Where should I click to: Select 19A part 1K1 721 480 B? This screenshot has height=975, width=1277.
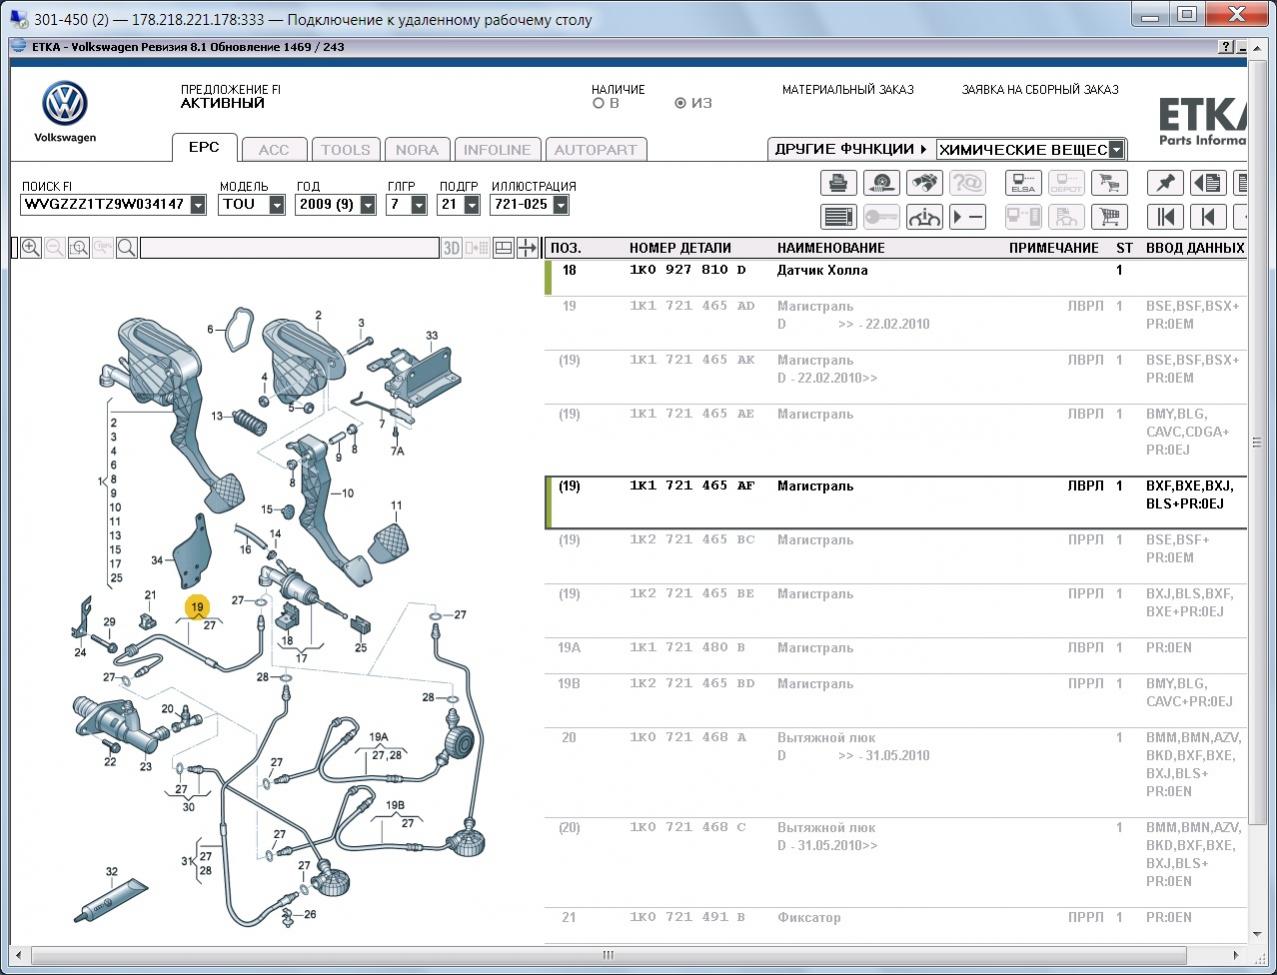pyautogui.click(x=895, y=656)
